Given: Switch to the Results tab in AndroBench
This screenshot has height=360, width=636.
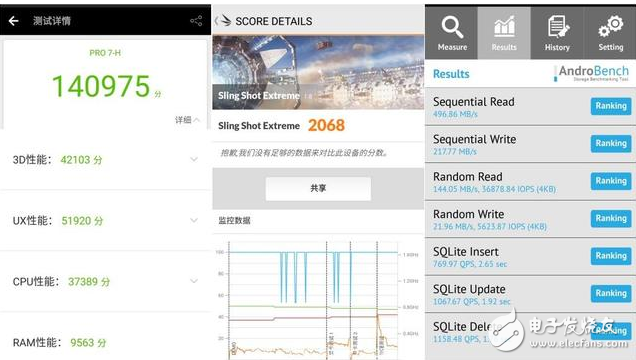Looking at the screenshot, I should coord(504,33).
